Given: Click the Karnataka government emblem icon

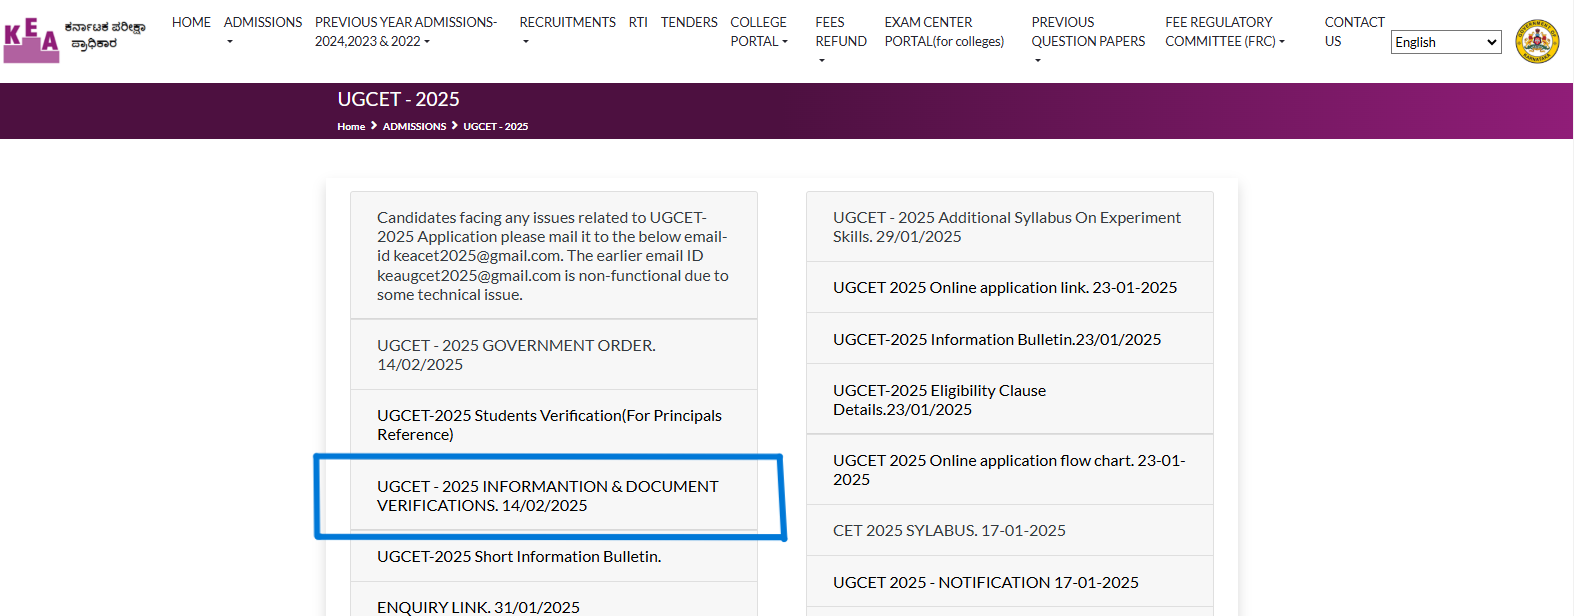Looking at the screenshot, I should click(1537, 41).
